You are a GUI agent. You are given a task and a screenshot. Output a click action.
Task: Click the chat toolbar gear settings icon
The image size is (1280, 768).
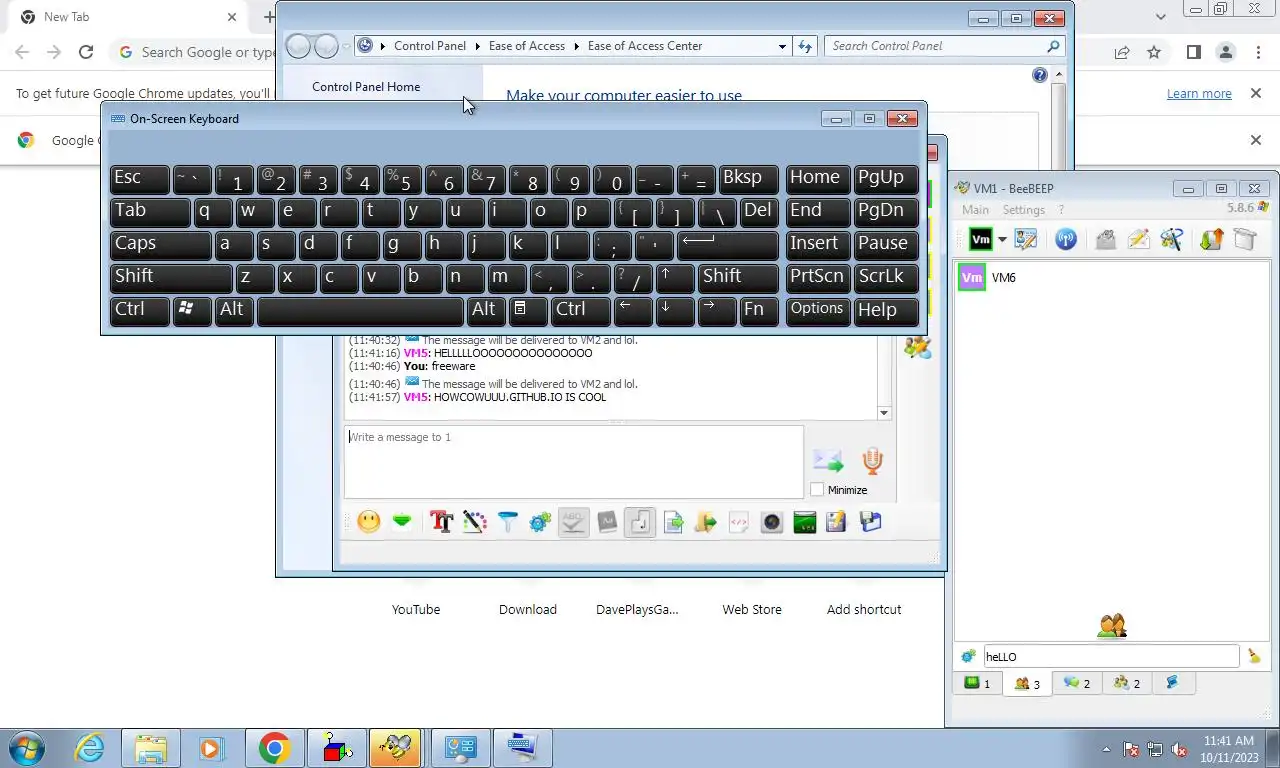[x=541, y=522]
